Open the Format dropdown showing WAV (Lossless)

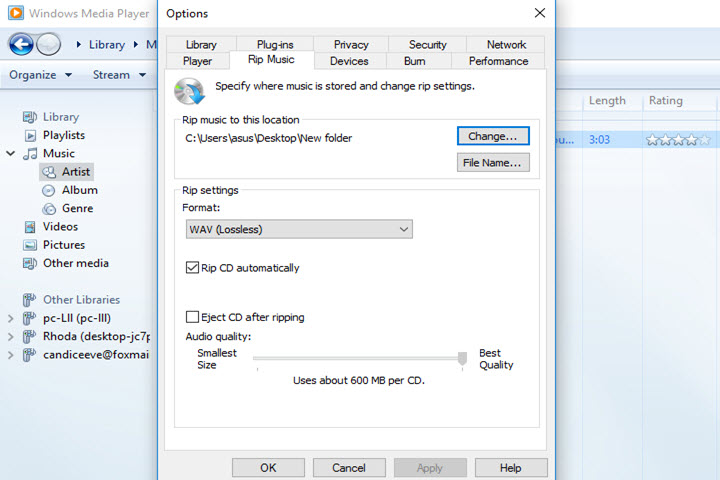point(299,229)
